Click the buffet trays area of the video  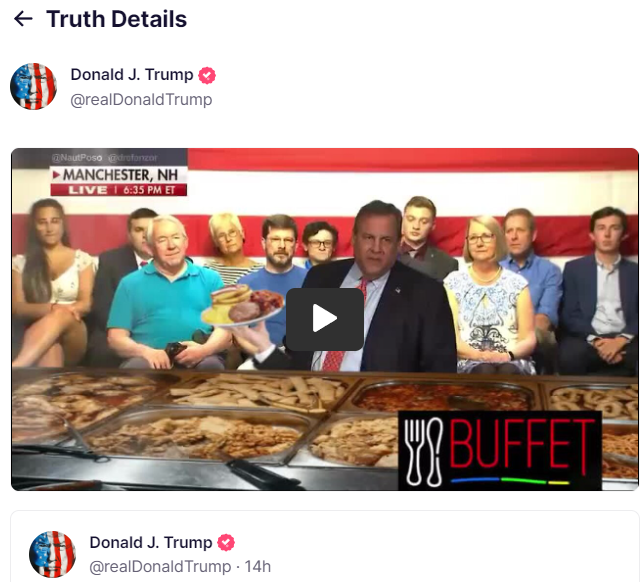point(205,427)
